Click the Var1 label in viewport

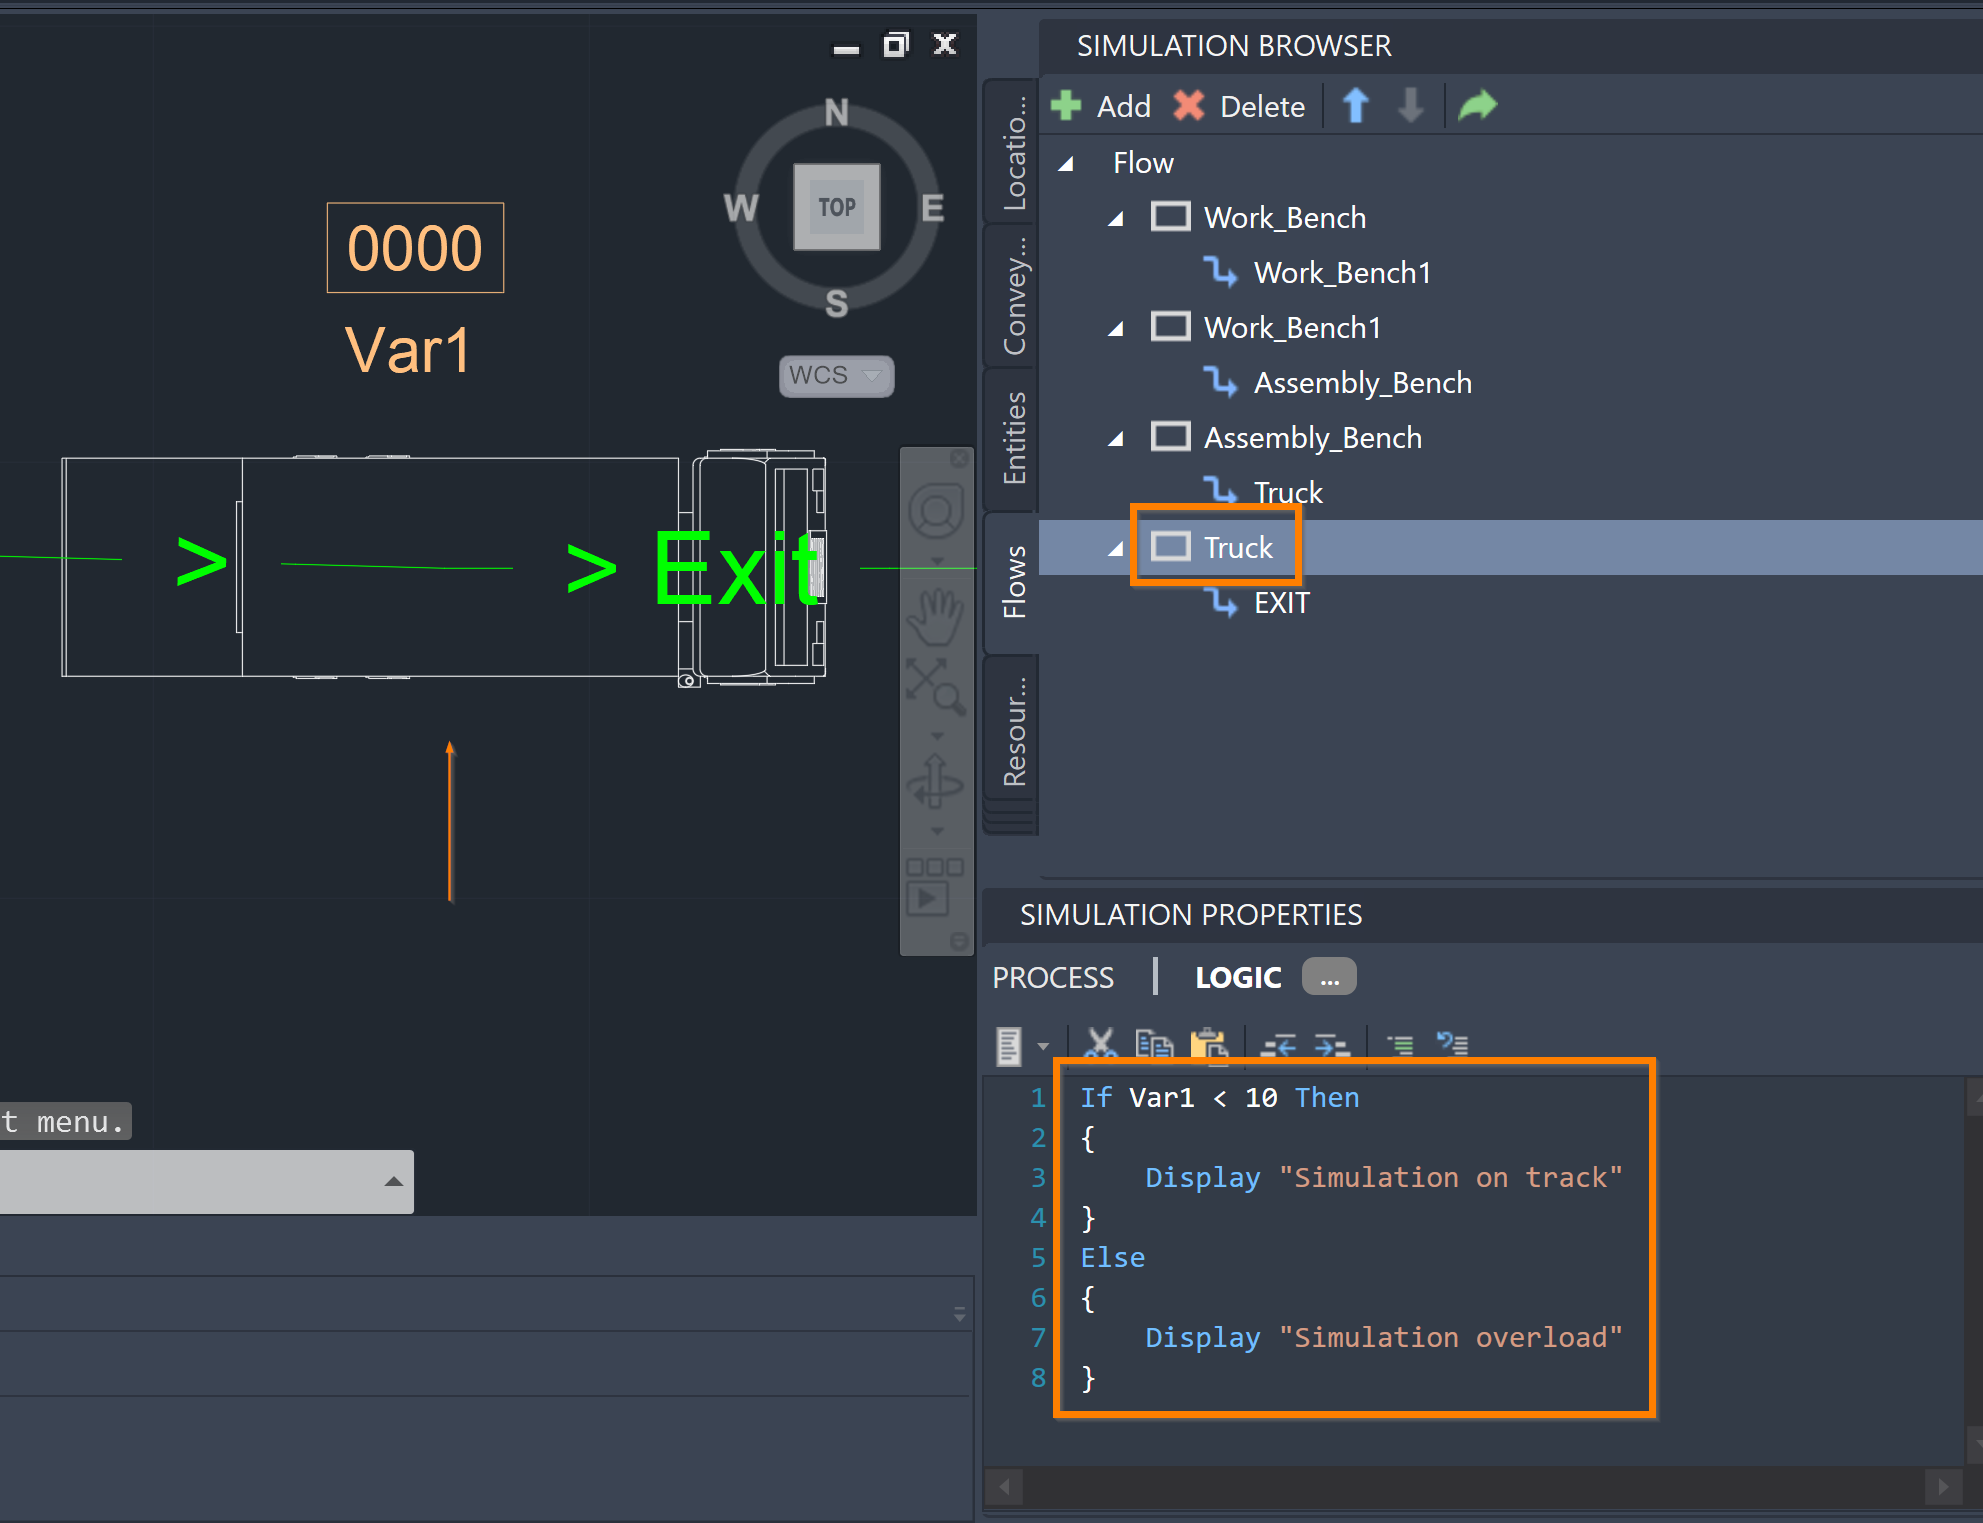408,350
